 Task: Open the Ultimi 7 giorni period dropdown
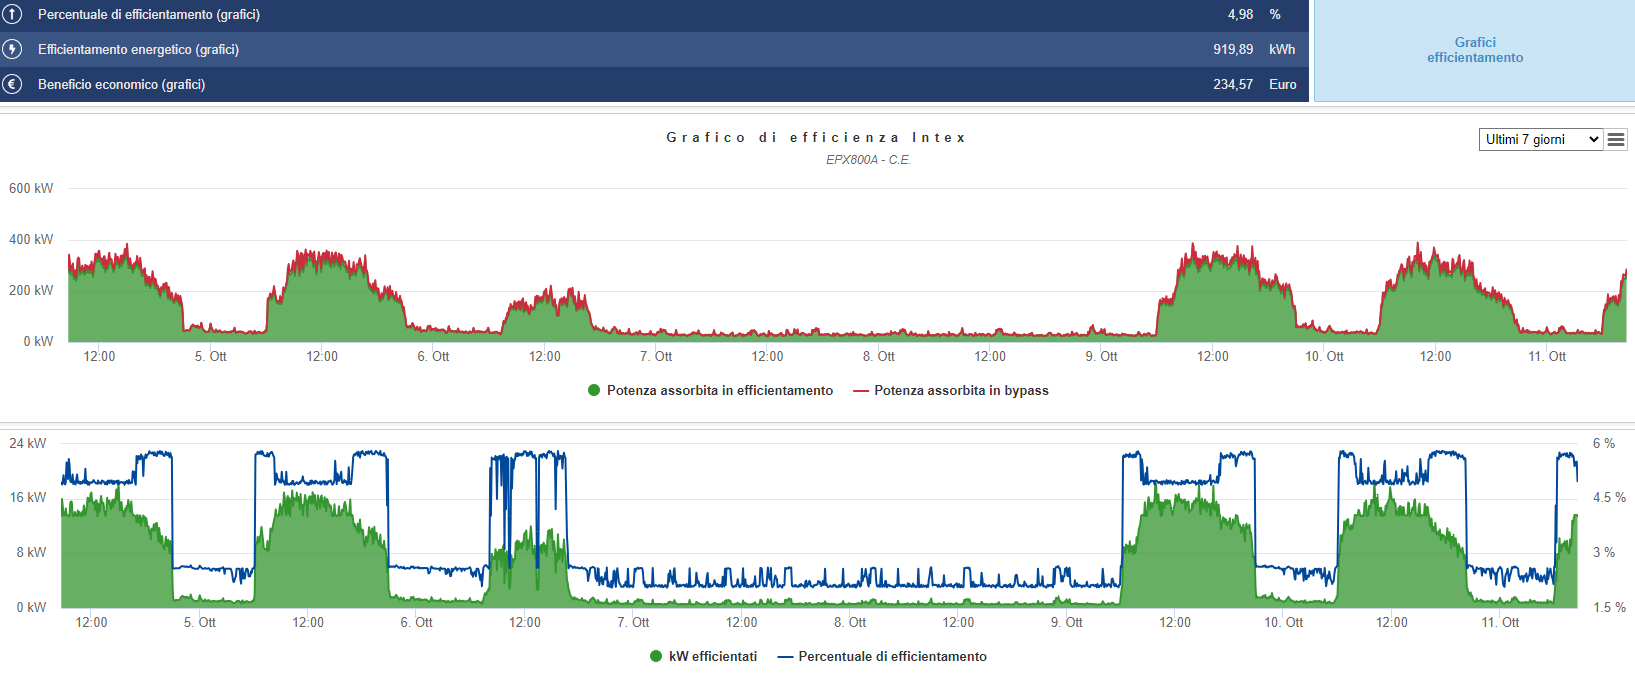1540,140
